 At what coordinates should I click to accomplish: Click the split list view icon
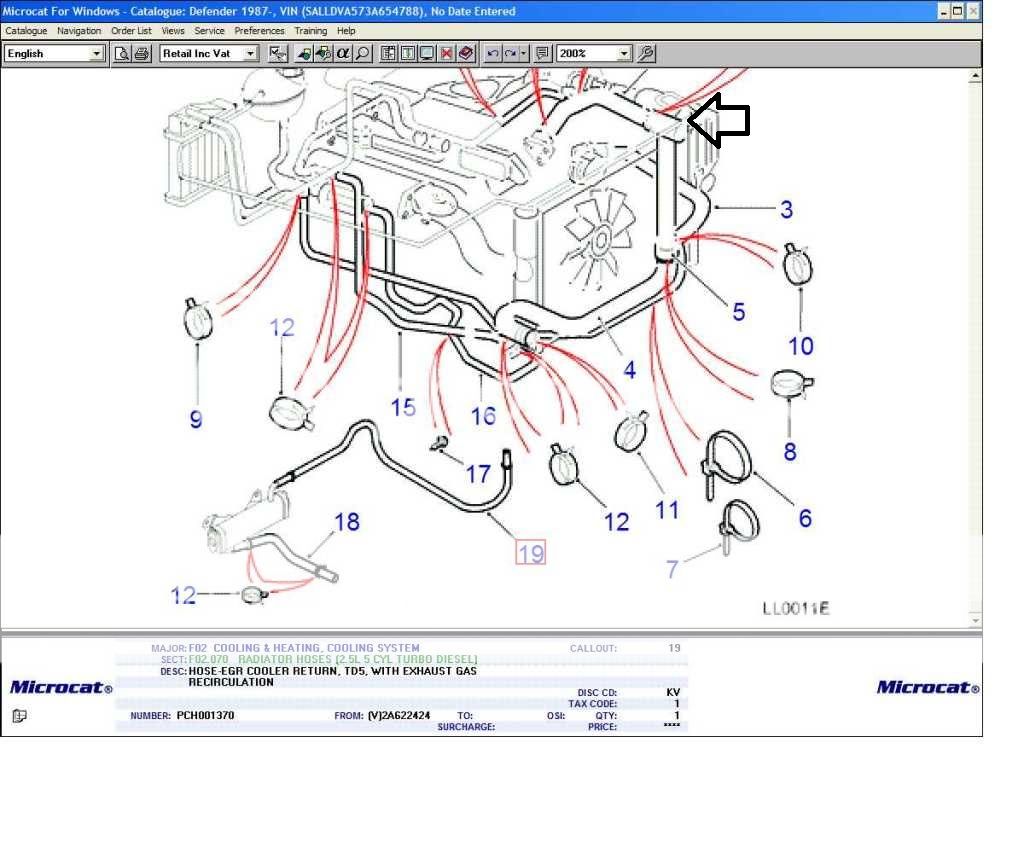(x=388, y=54)
